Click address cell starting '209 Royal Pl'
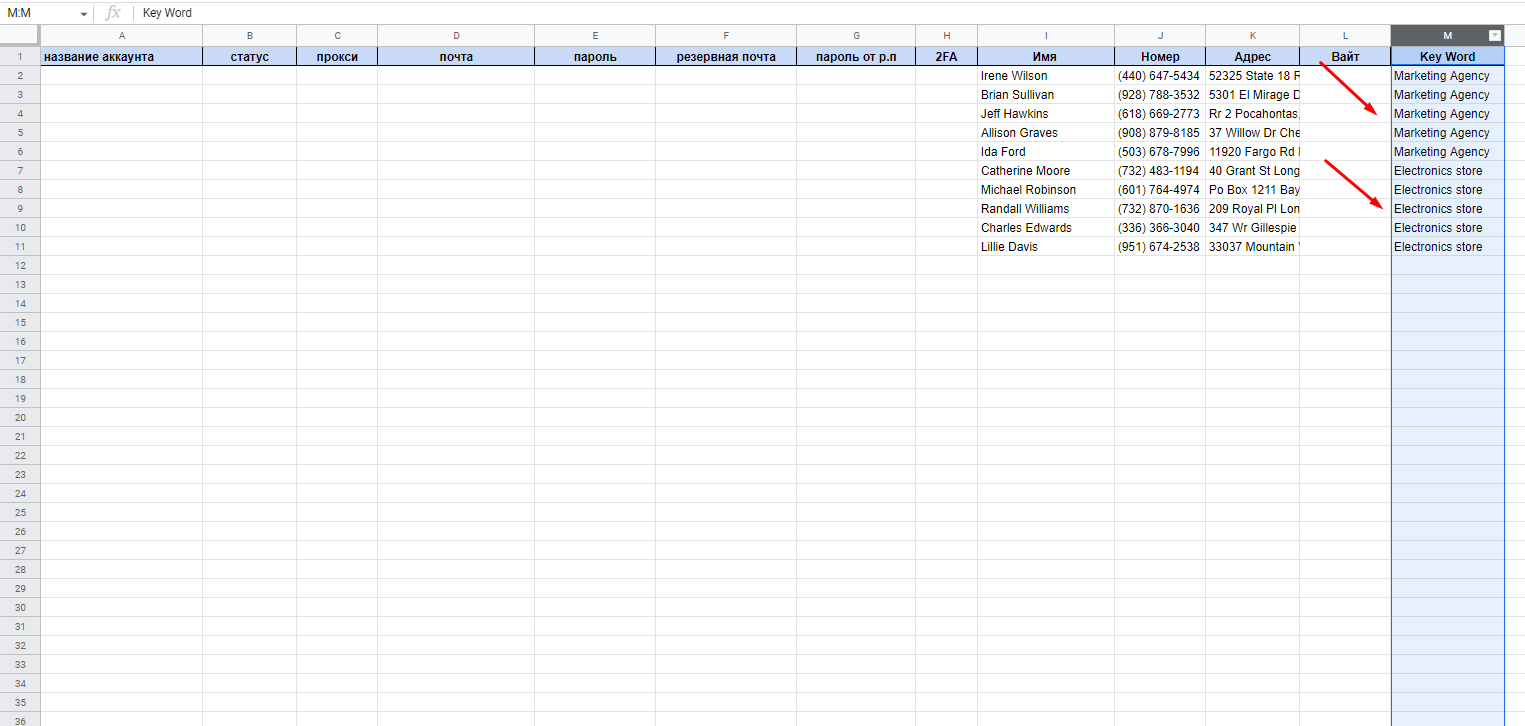The image size is (1525, 726). click(1253, 209)
